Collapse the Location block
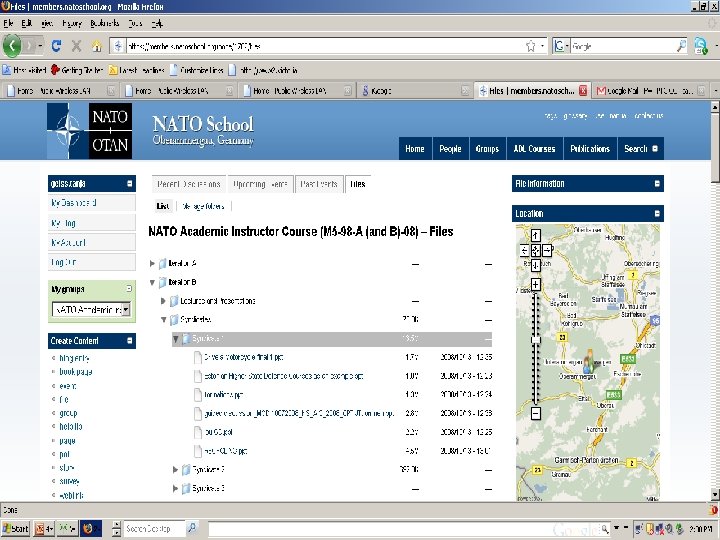The image size is (720, 540). pyautogui.click(x=657, y=214)
